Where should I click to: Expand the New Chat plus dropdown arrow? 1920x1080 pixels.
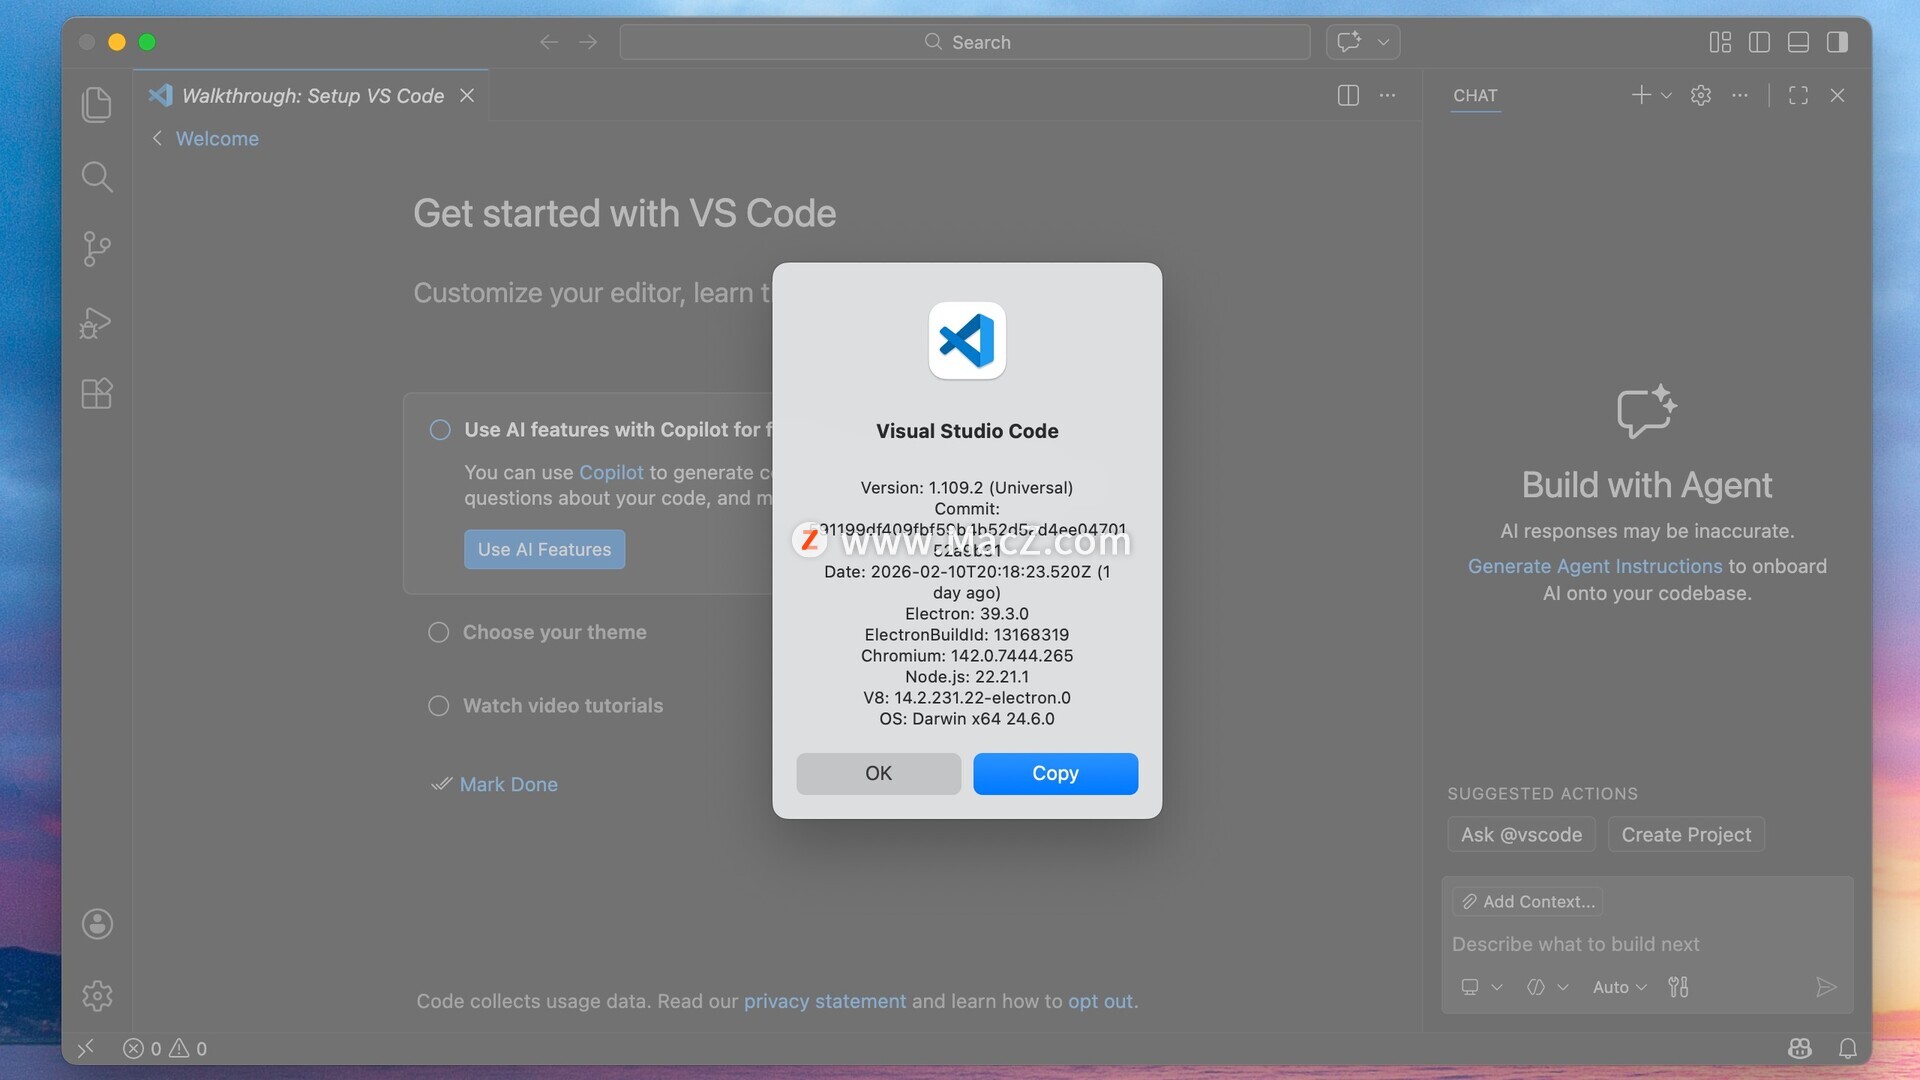1666,96
